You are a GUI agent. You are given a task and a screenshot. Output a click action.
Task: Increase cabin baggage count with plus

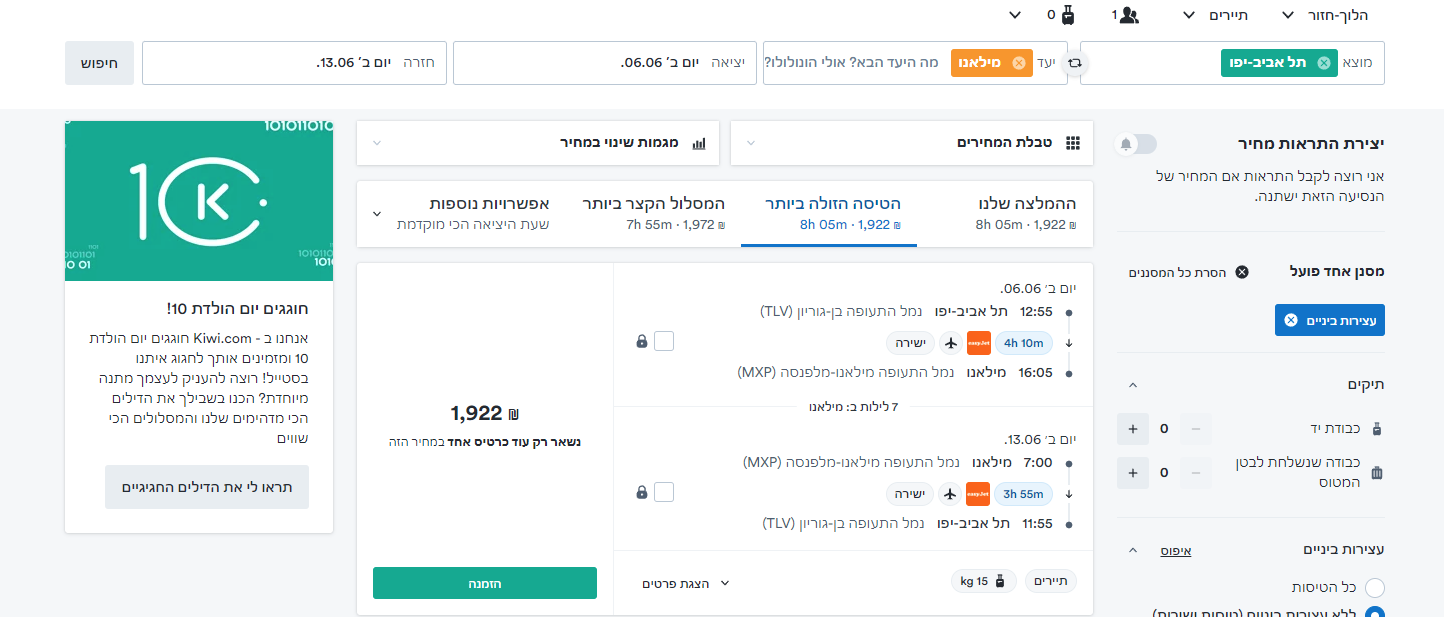[x=1133, y=429]
